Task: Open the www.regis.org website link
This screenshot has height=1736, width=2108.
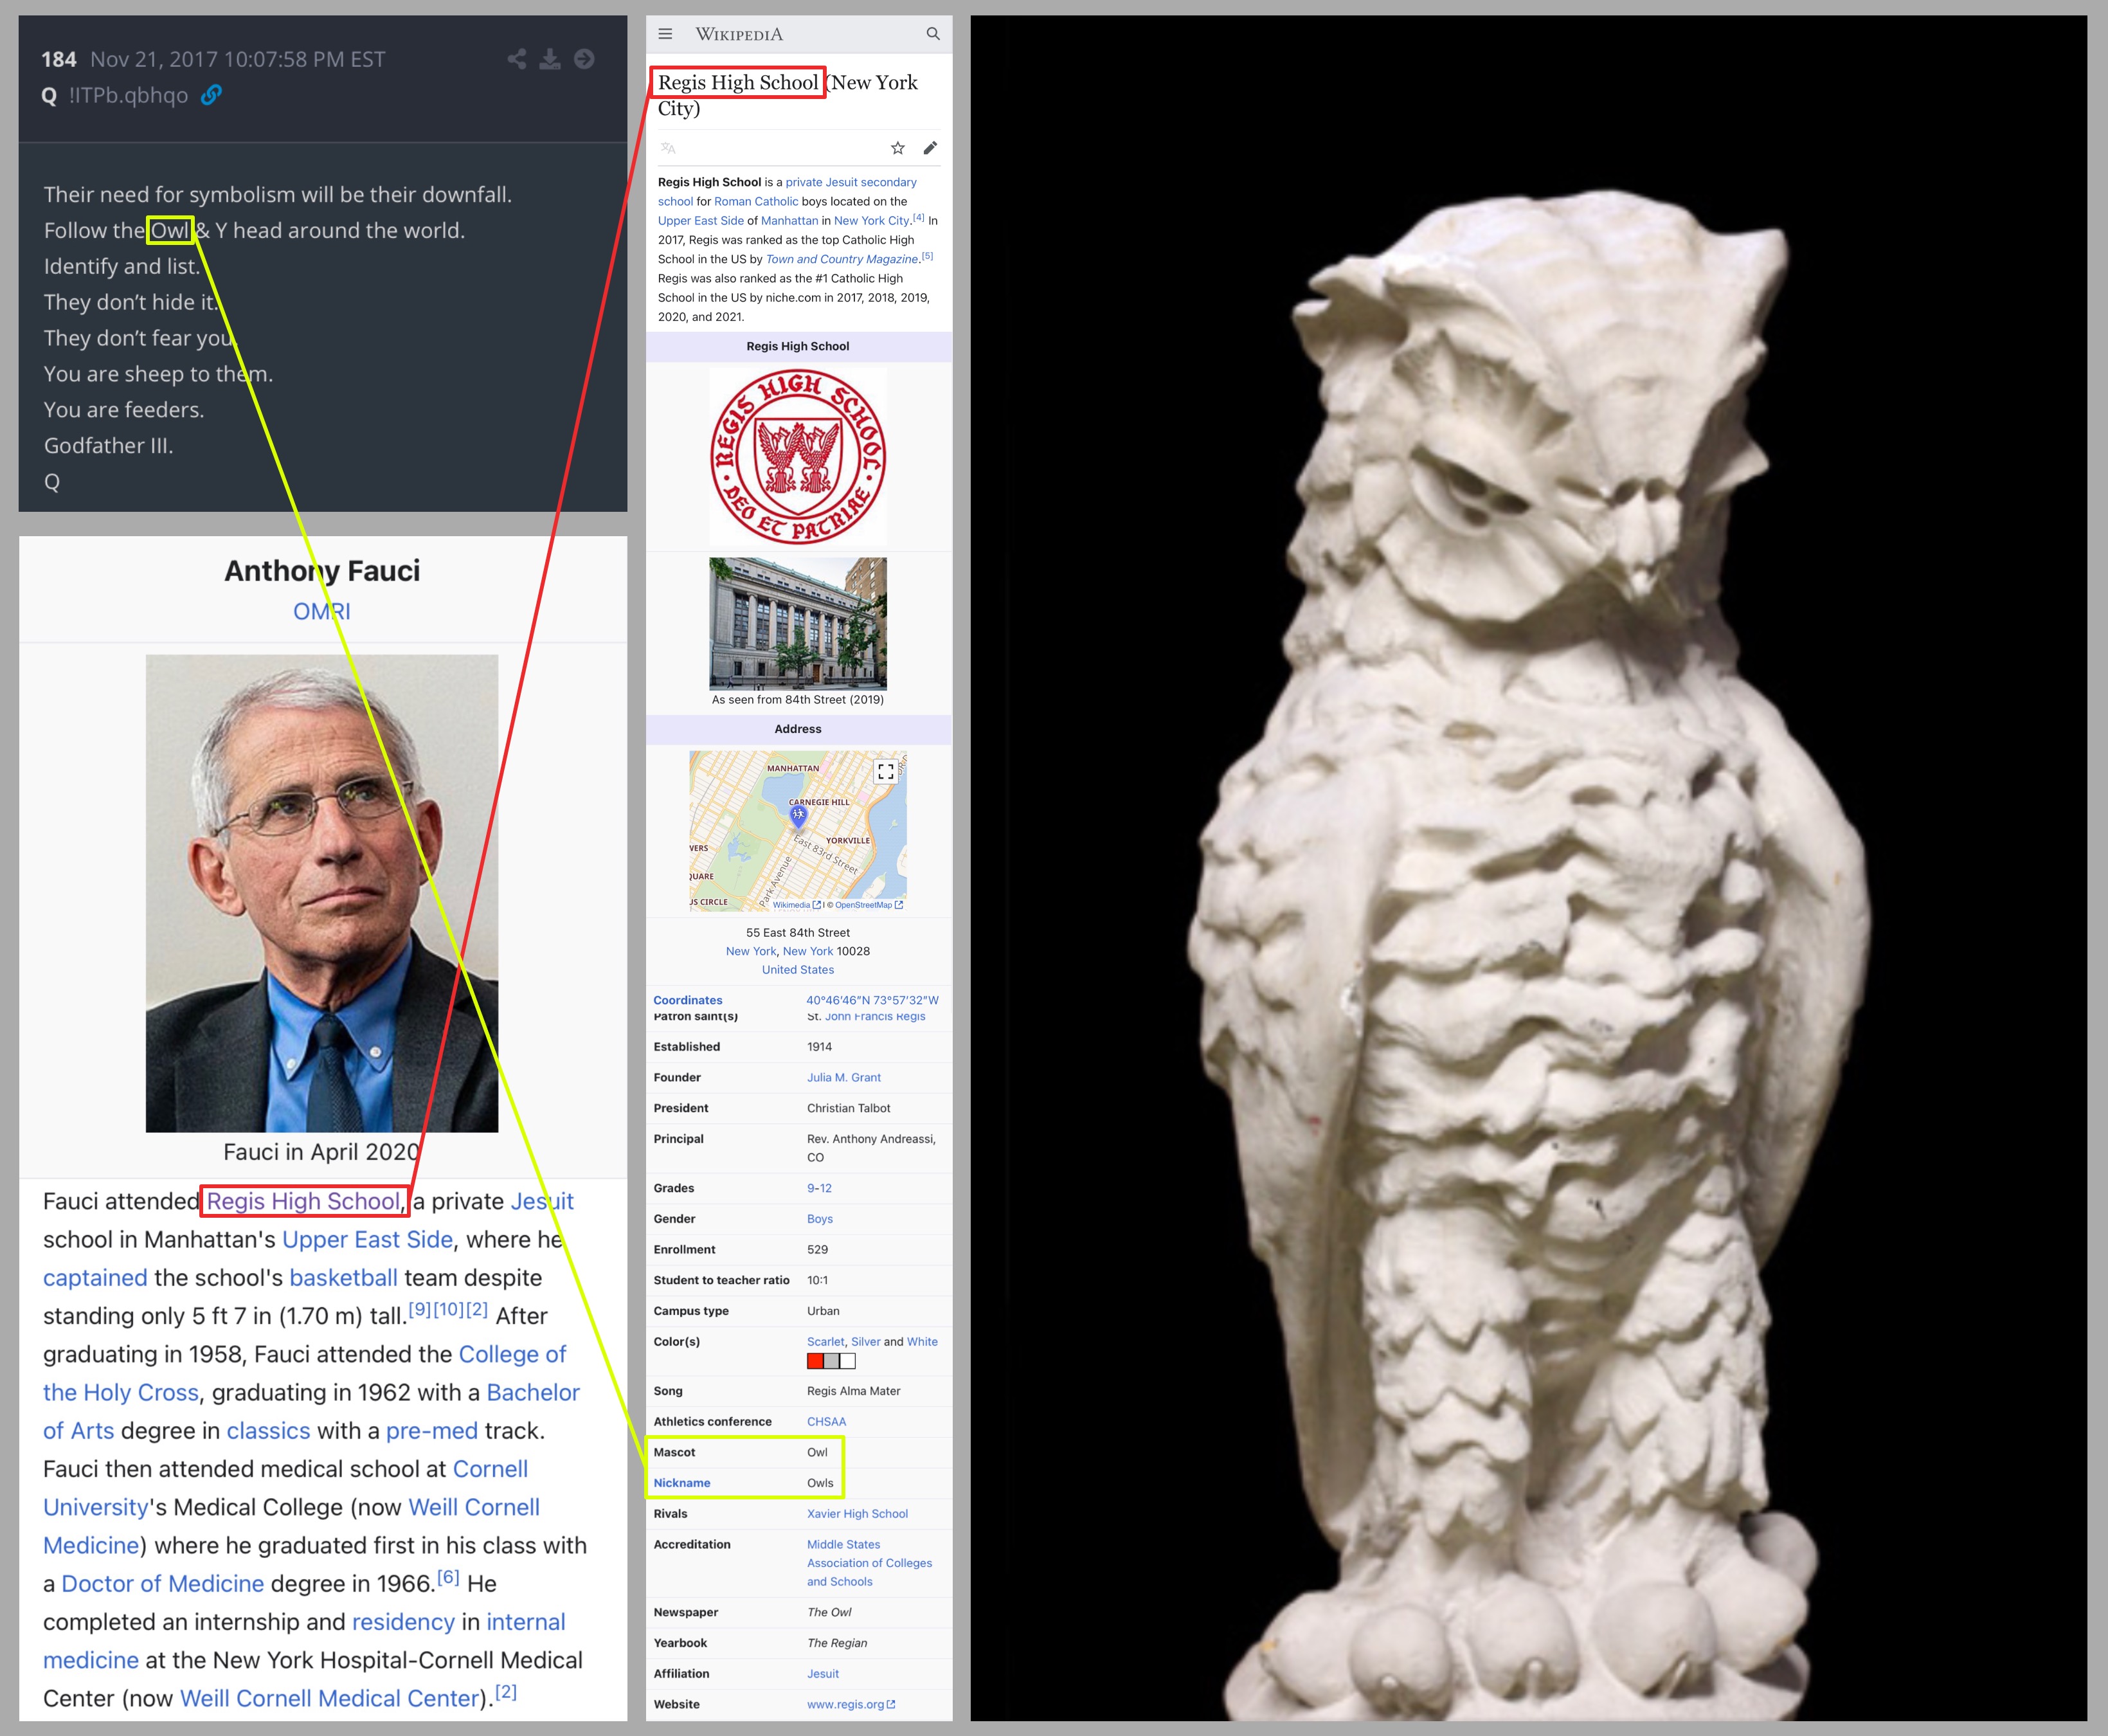Action: (851, 1705)
